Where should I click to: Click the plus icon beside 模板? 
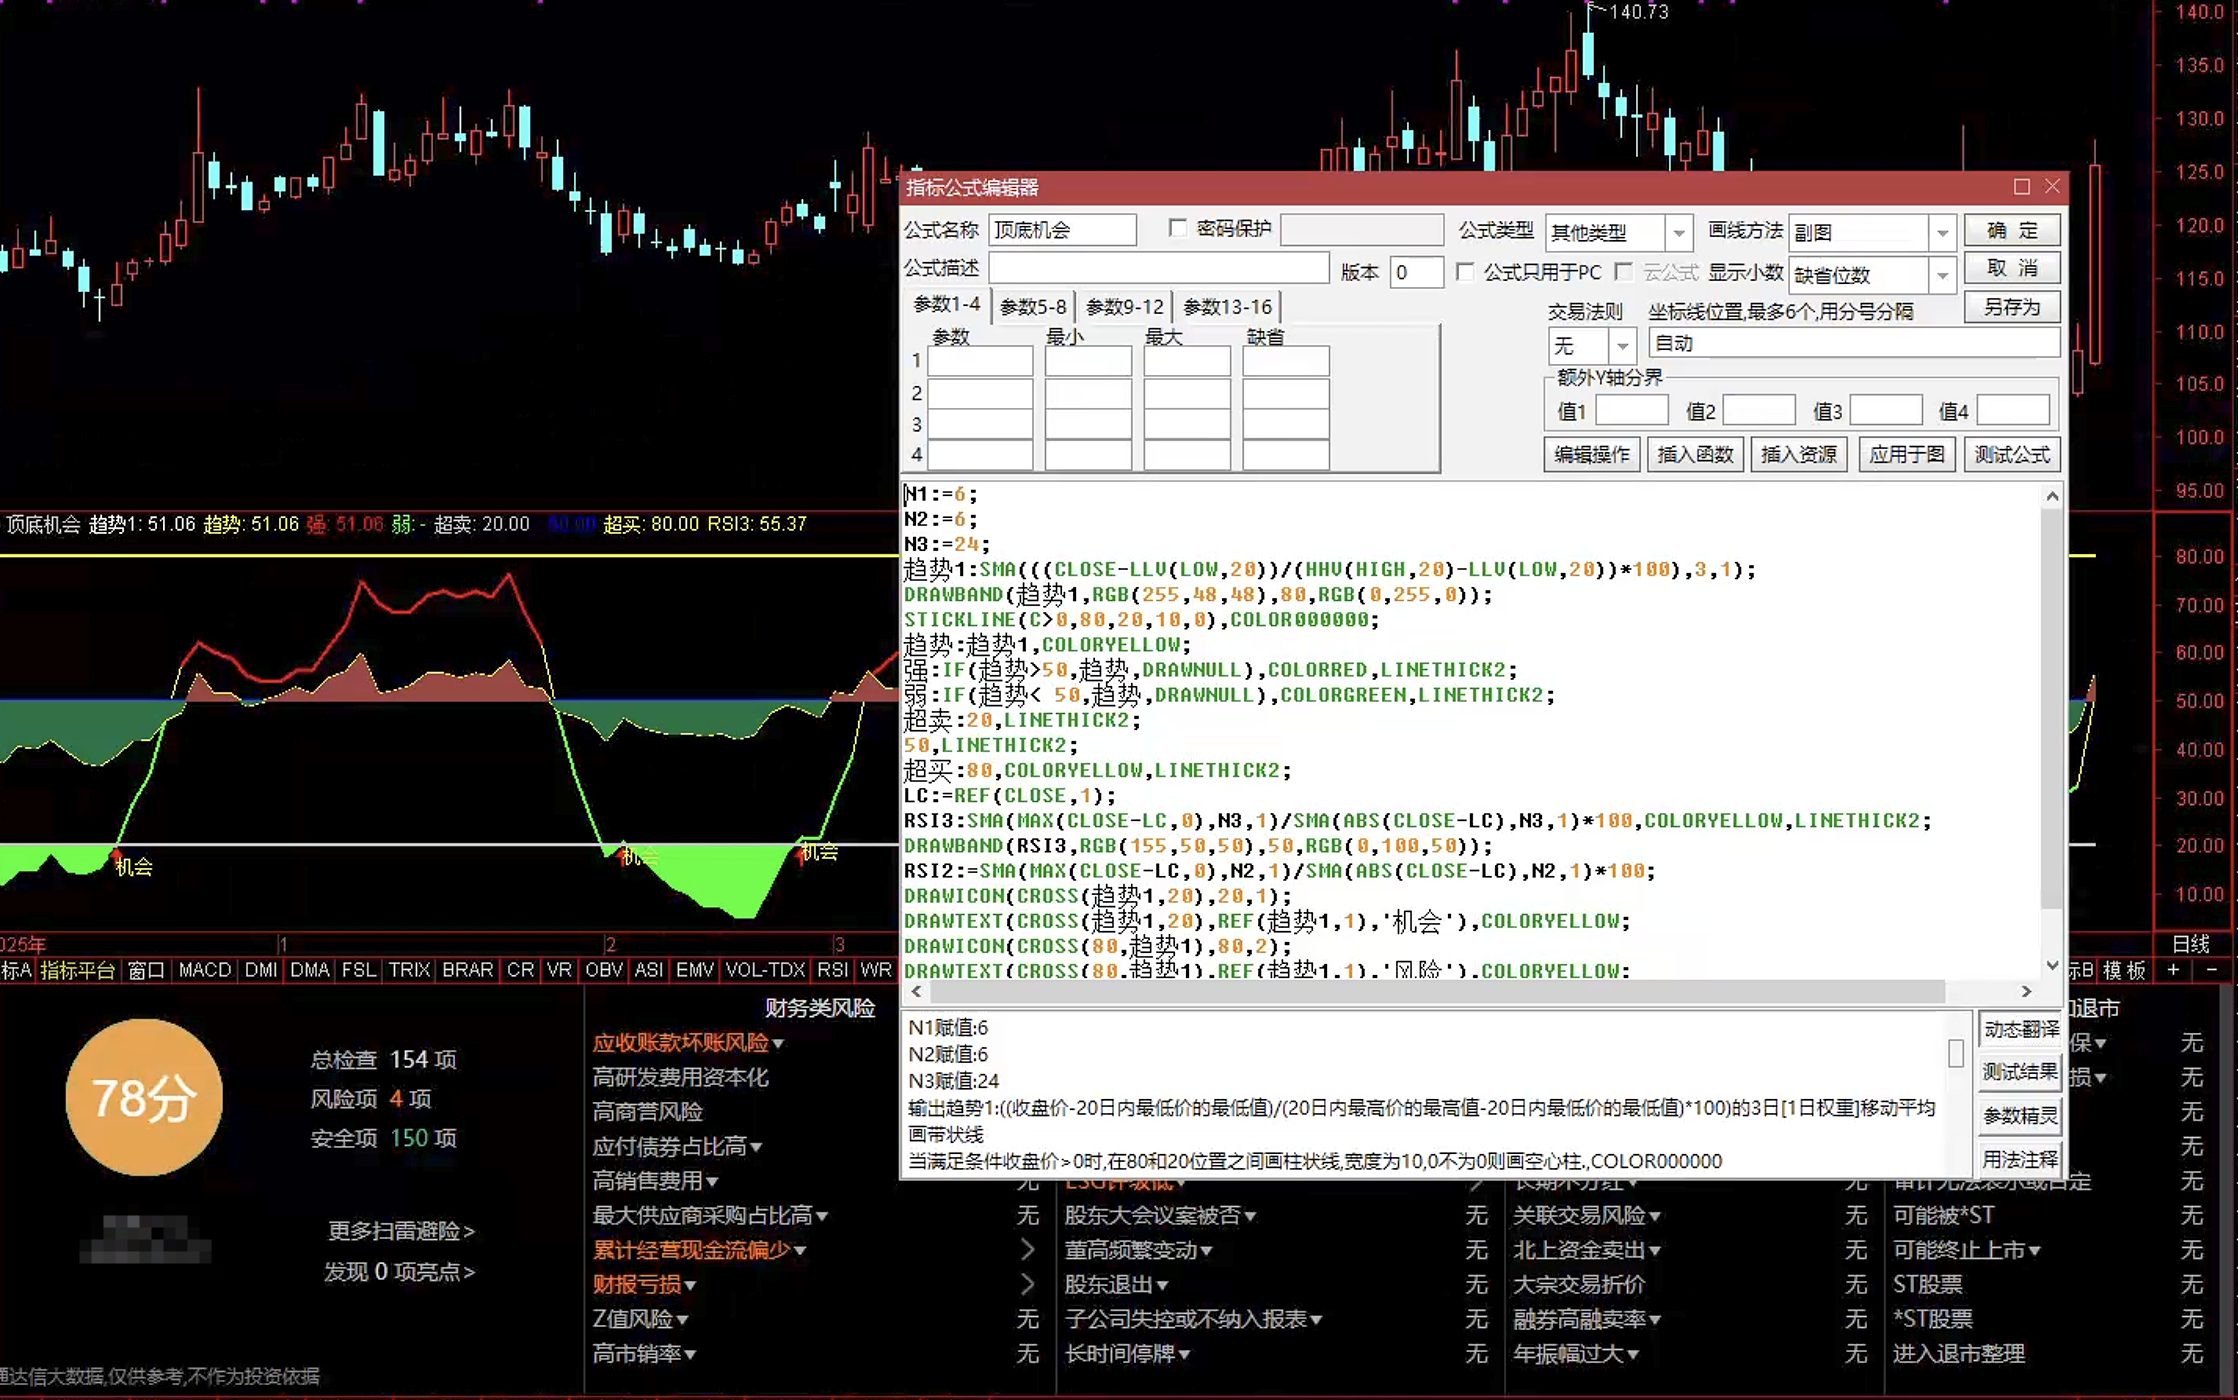2172,970
